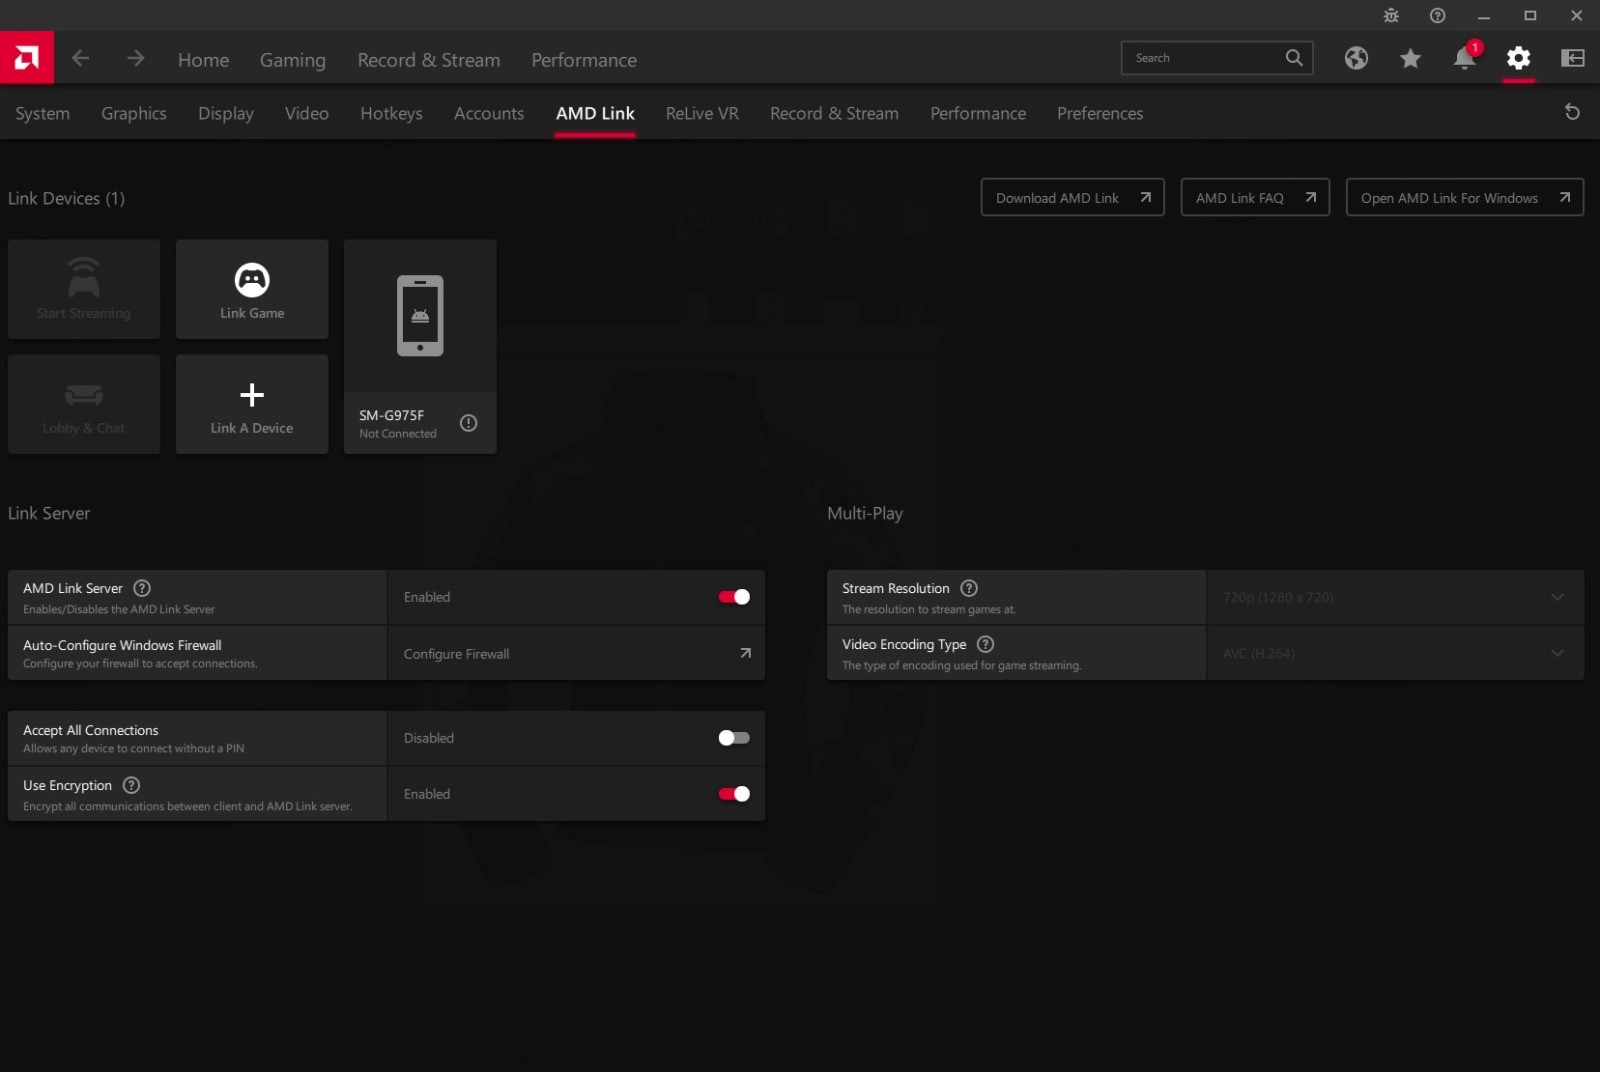Click the Start Streaming tile
Screen dimensions: 1600x1072
(x=84, y=289)
